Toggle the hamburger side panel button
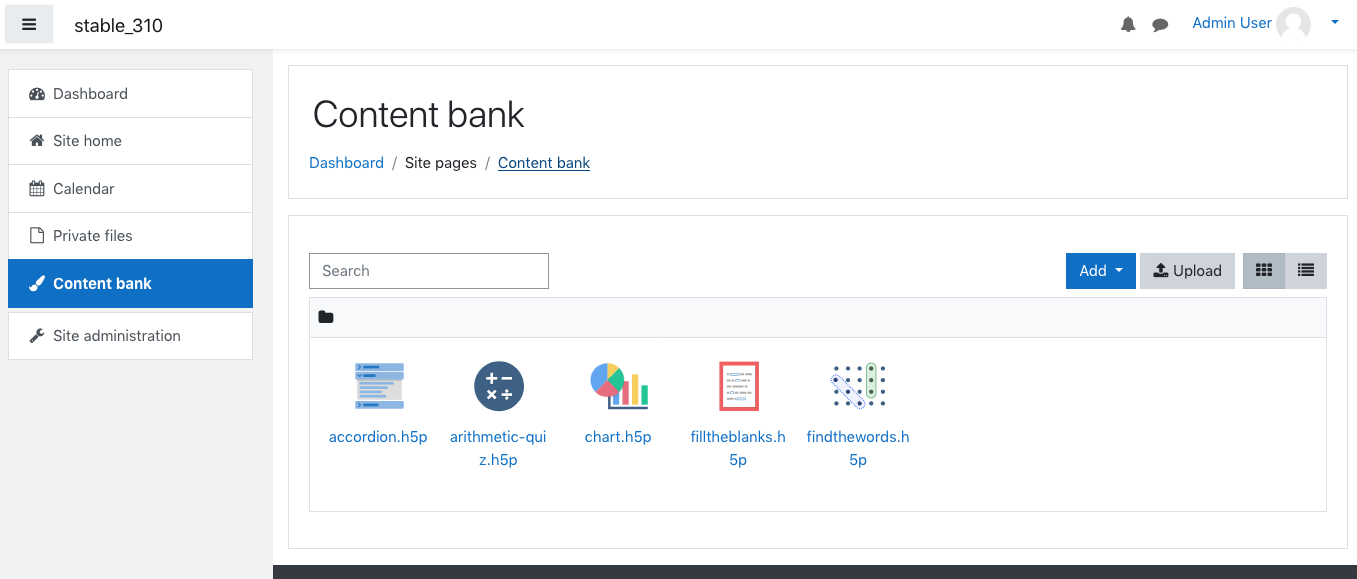The width and height of the screenshot is (1357, 579). coord(29,25)
